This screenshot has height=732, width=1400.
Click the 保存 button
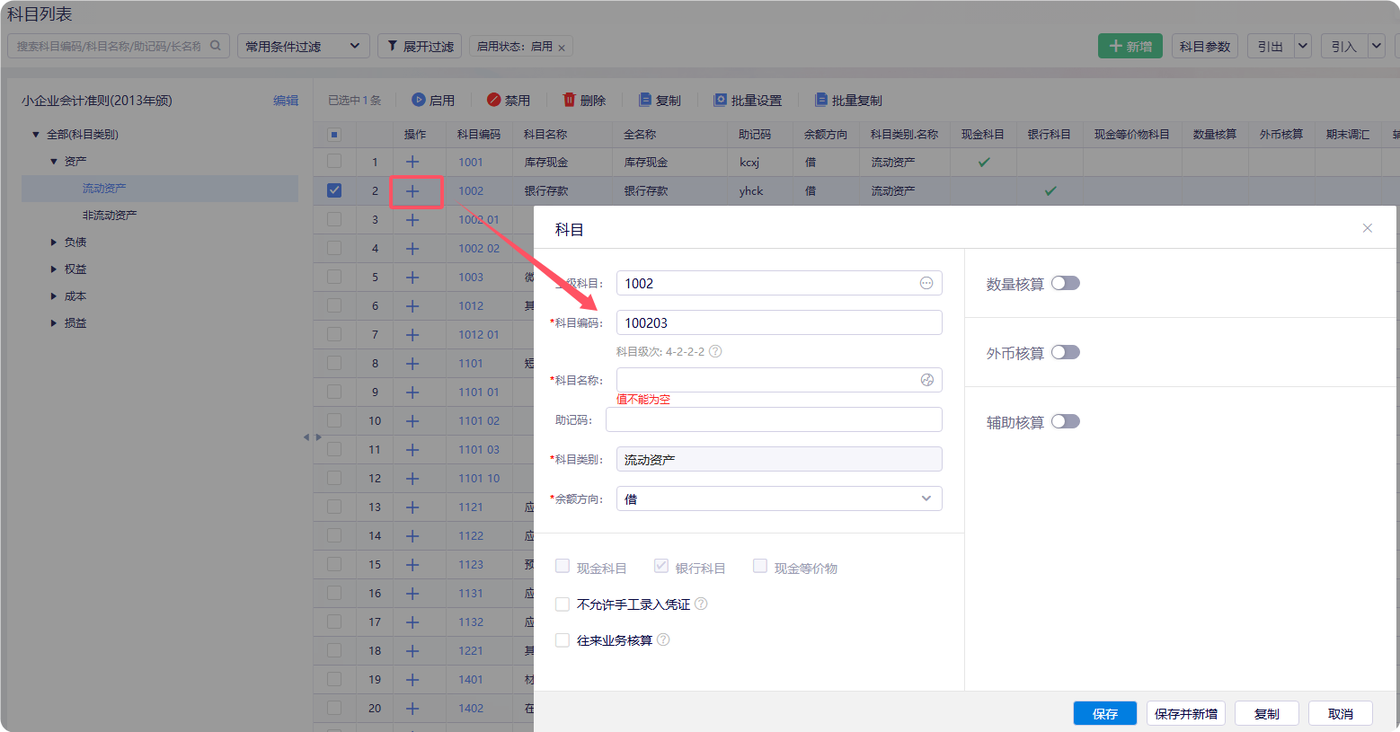tap(1105, 713)
